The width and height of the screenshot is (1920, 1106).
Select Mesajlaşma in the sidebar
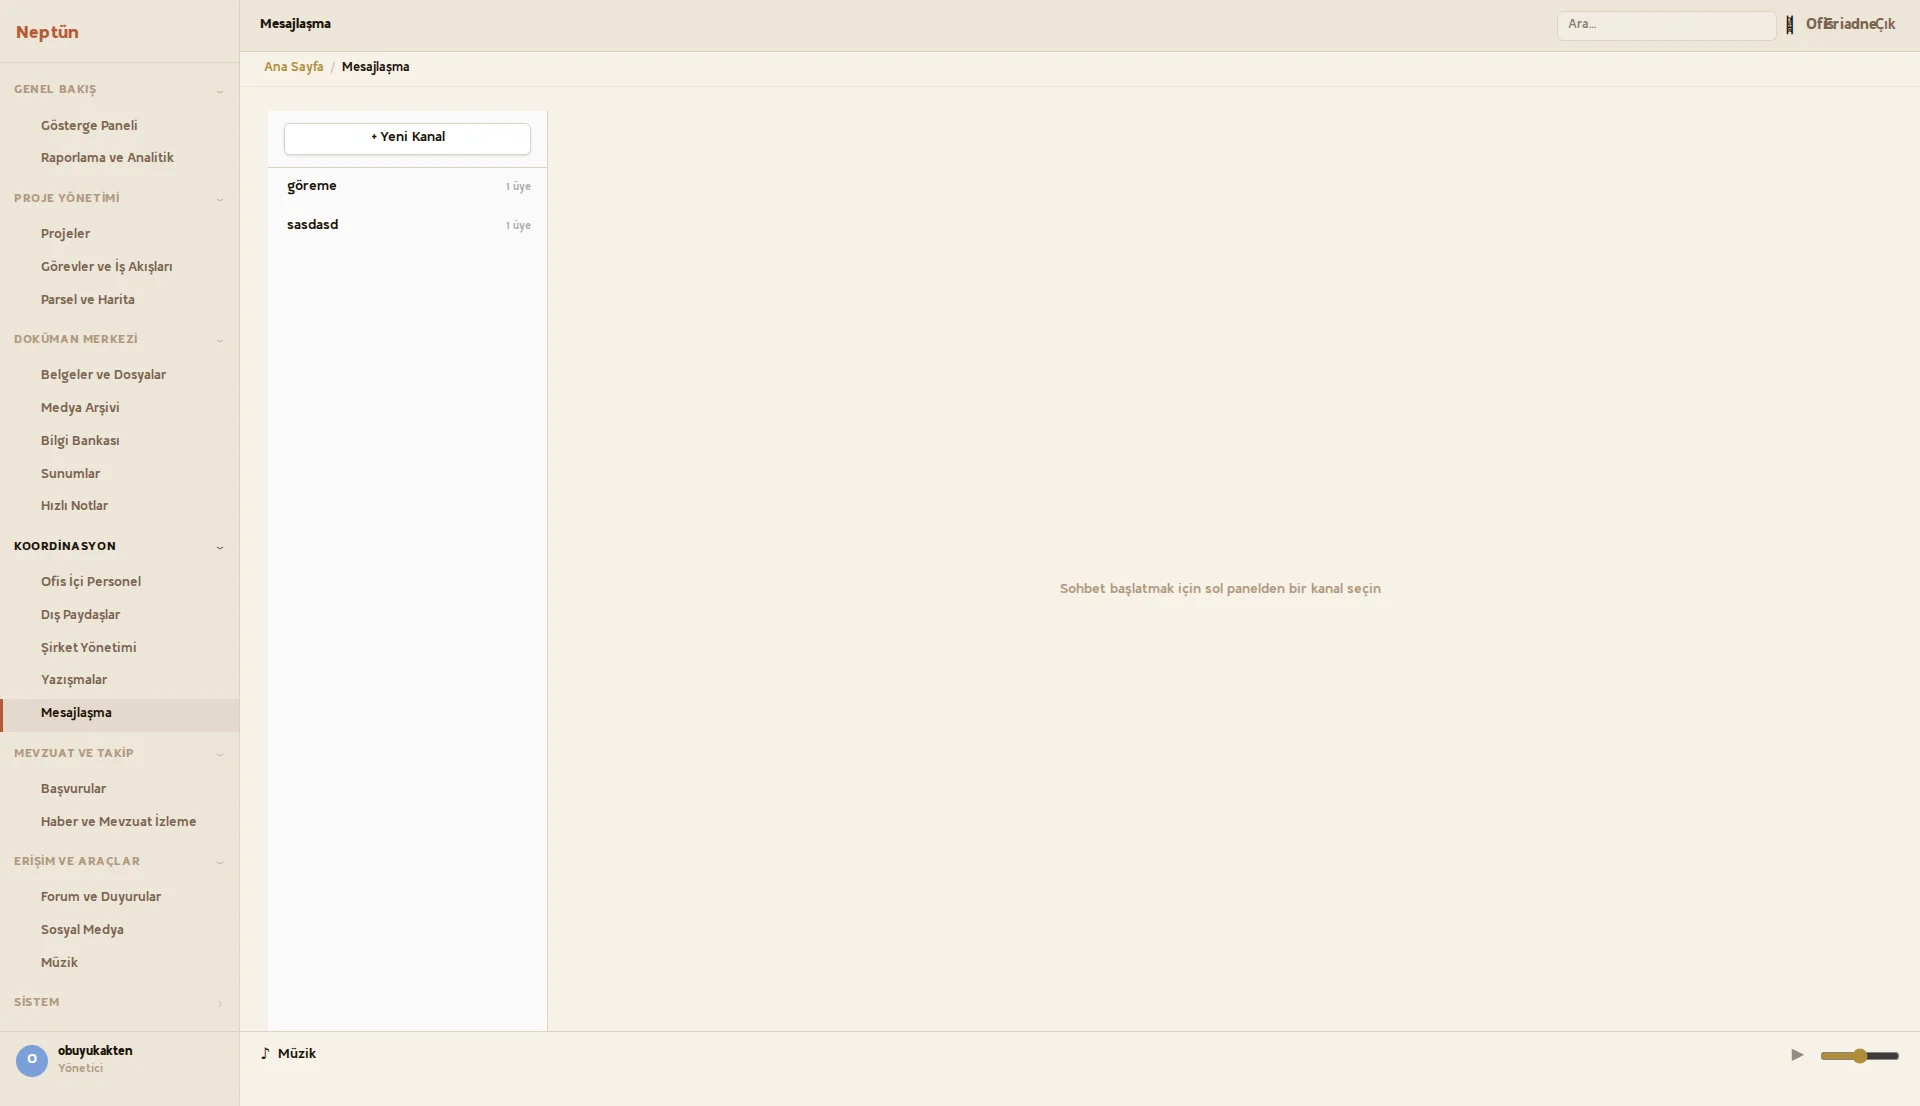(120, 713)
